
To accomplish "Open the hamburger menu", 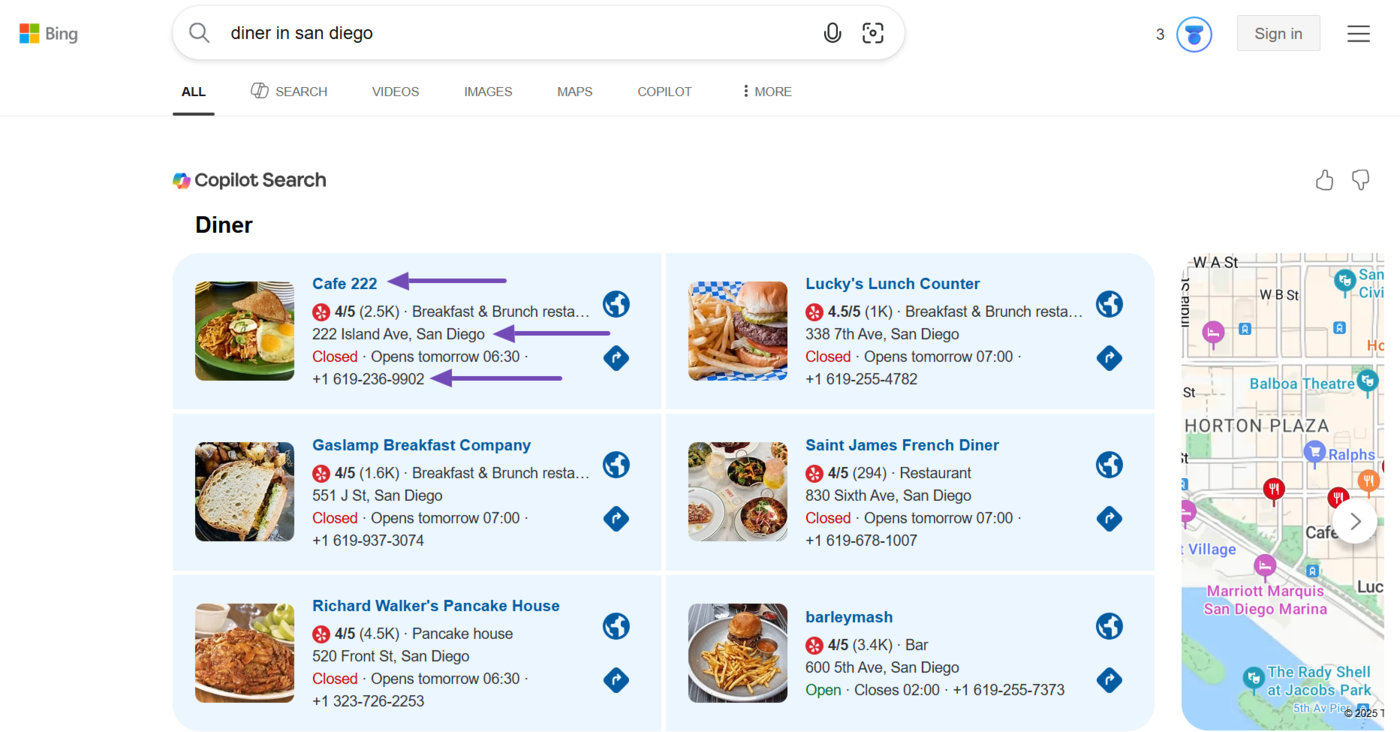I will (x=1358, y=33).
